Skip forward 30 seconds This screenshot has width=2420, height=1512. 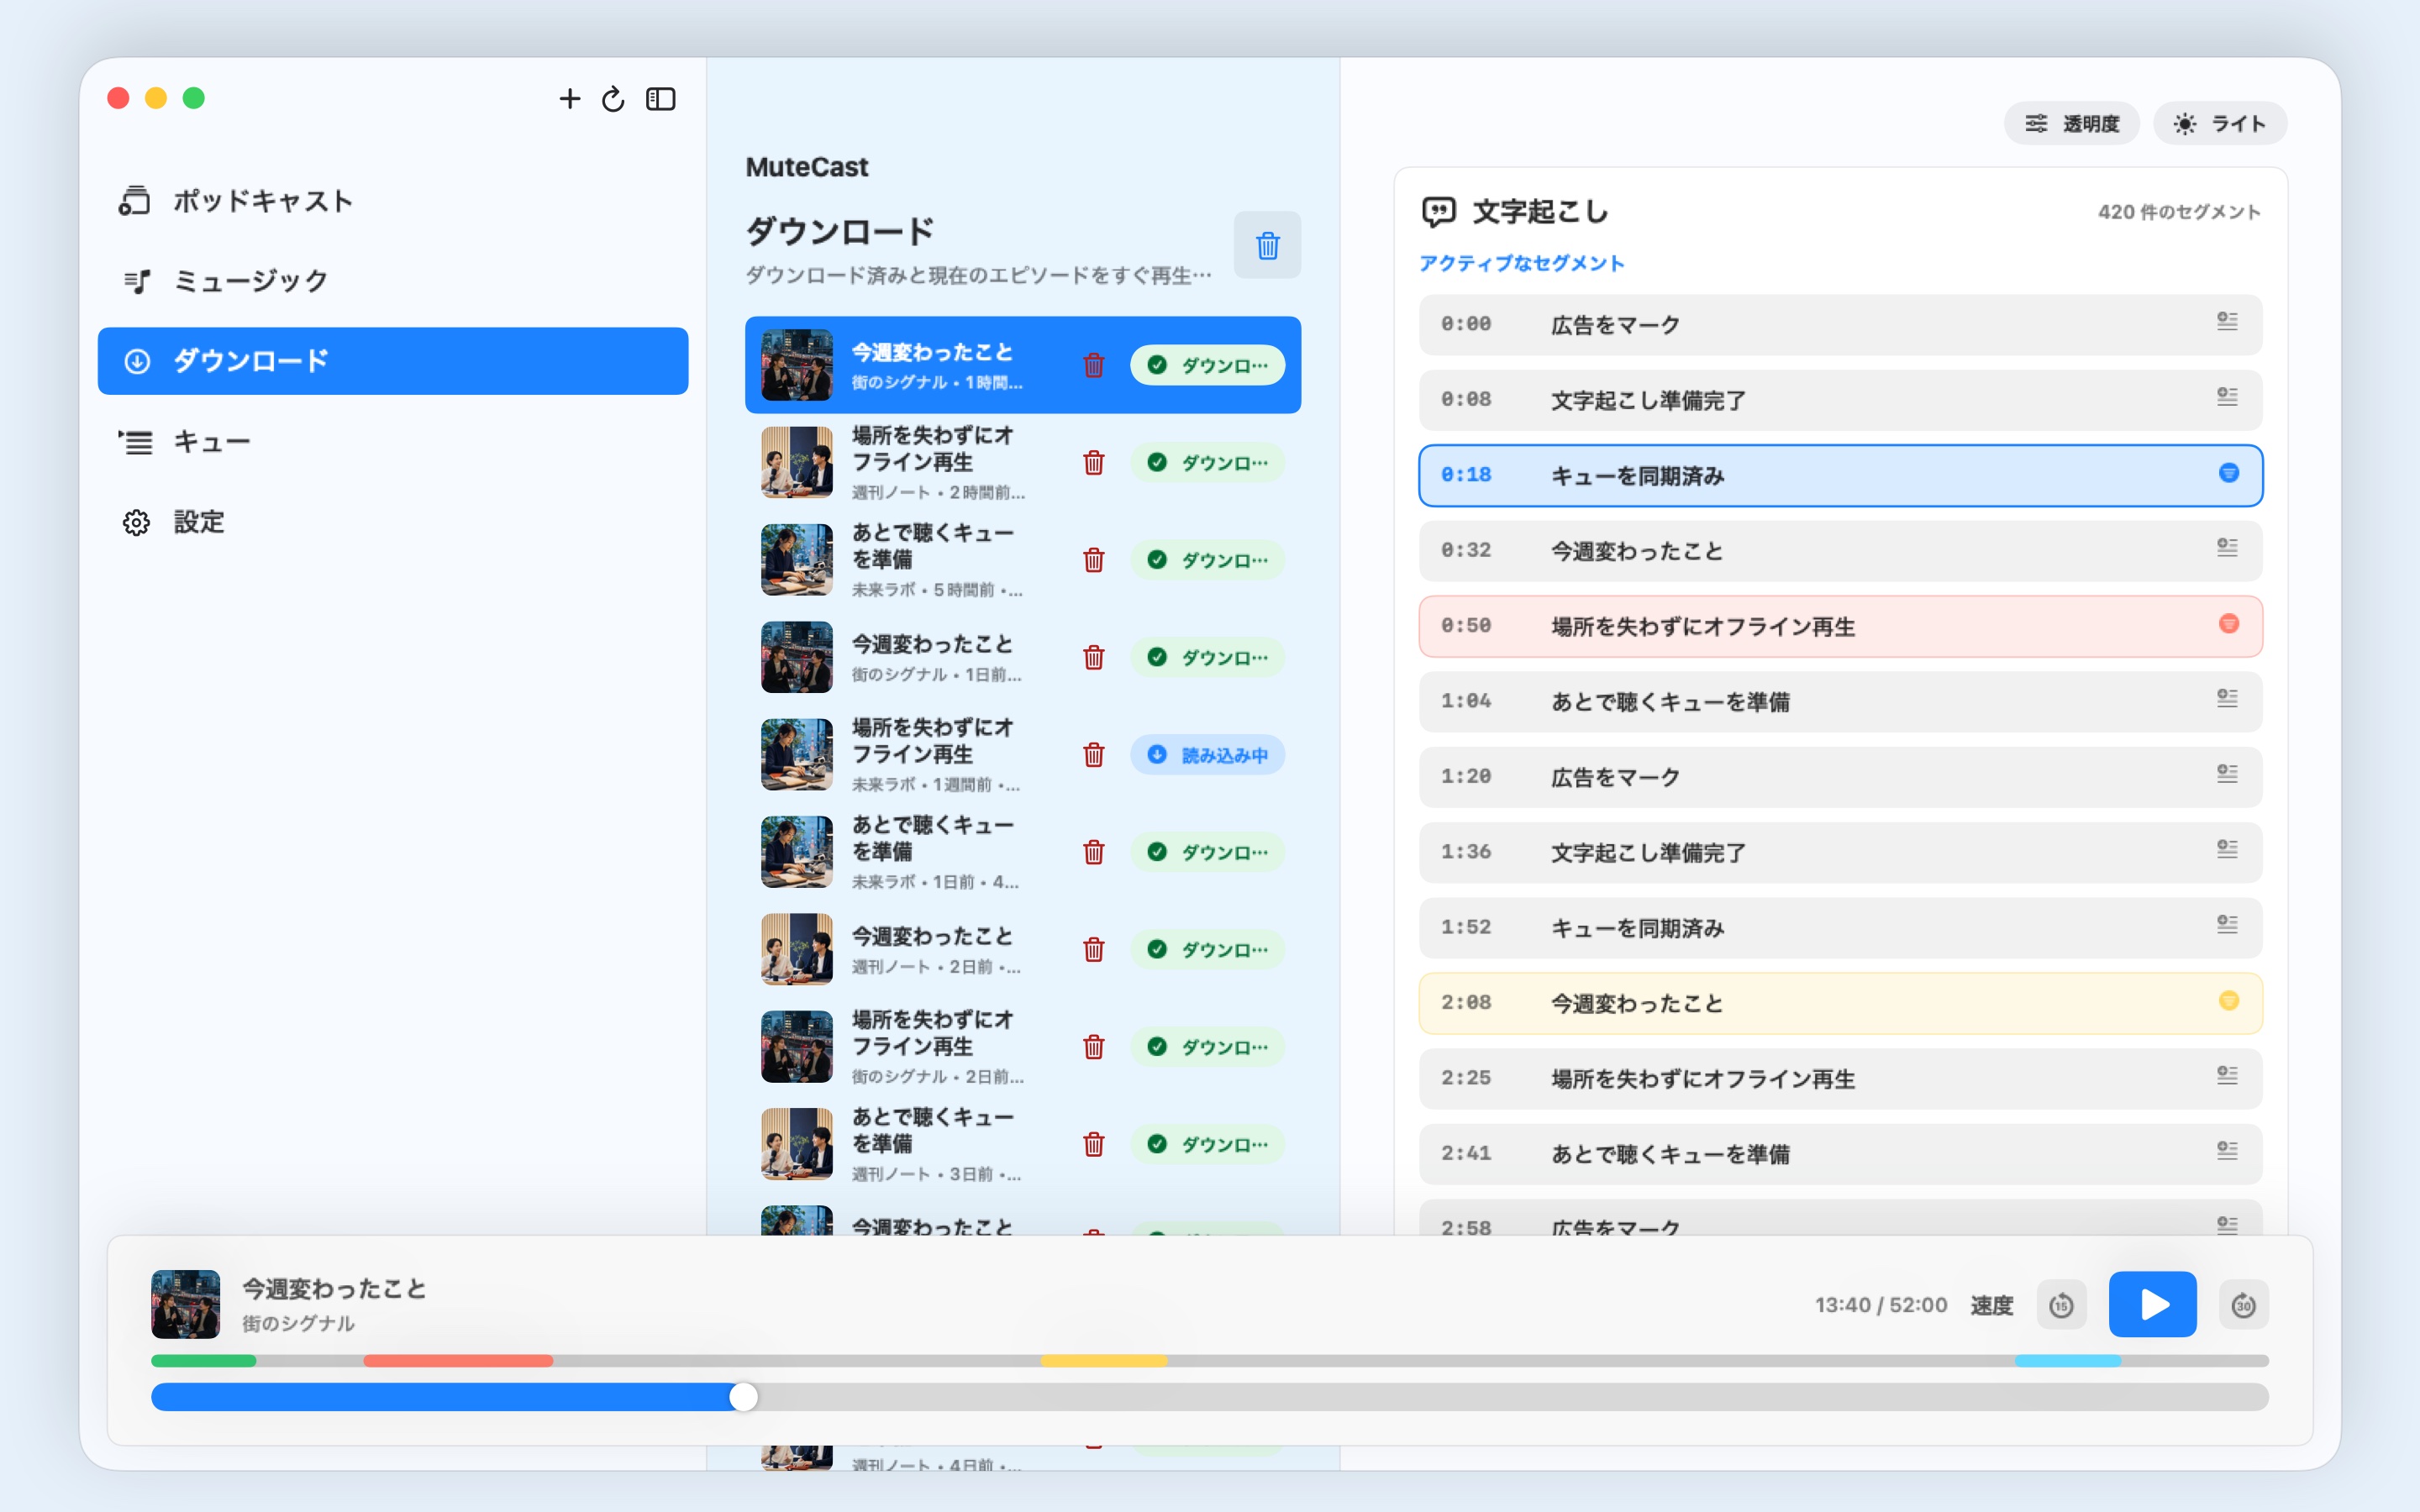pyautogui.click(x=2243, y=1305)
